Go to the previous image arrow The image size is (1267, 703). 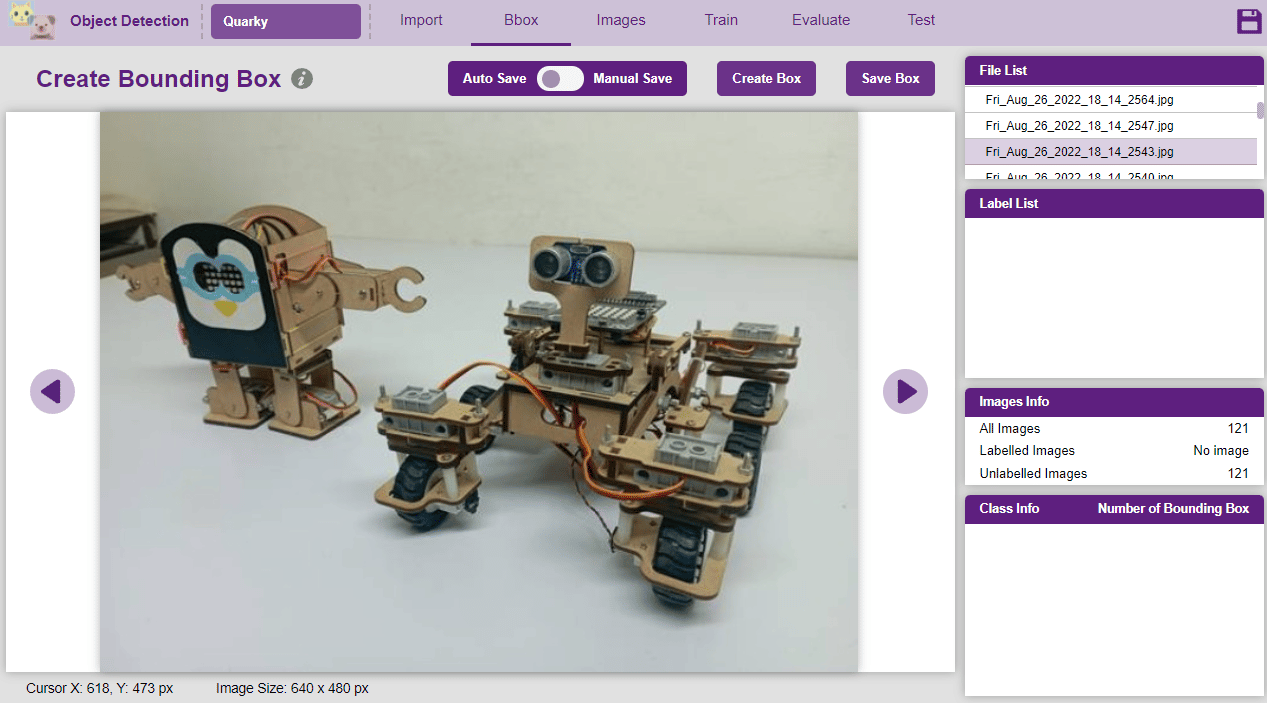[x=52, y=391]
